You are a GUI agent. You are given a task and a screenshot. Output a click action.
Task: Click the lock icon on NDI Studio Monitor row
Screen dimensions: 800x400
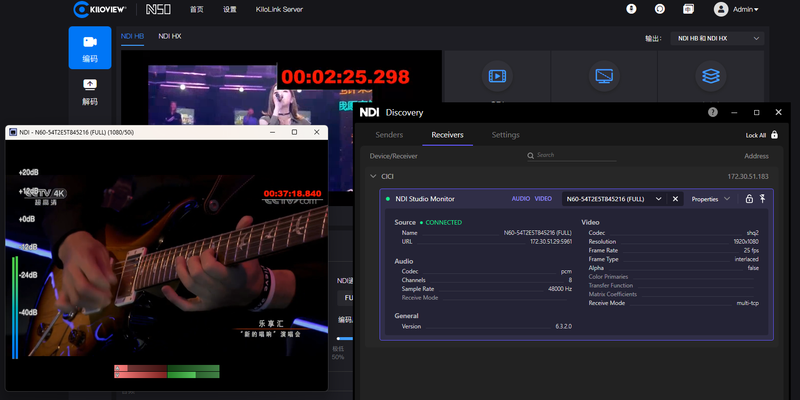(749, 199)
